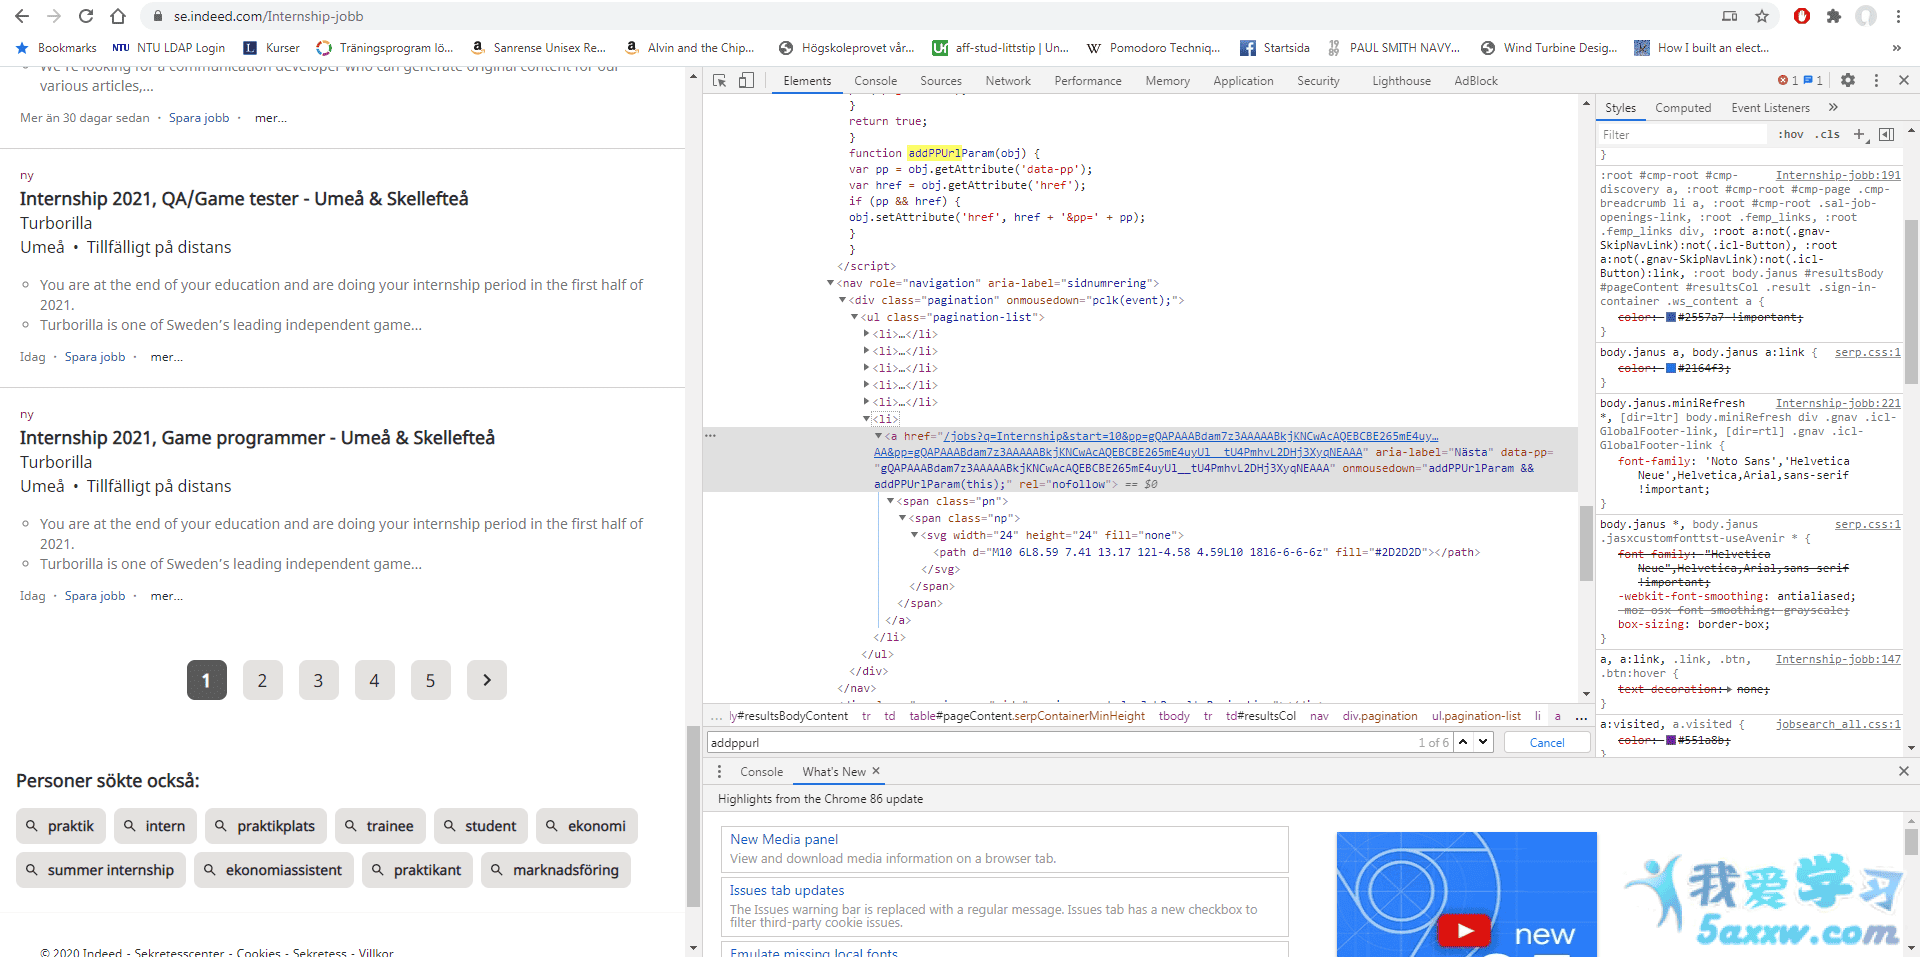Jump to previous search match in Elements
1920x957 pixels.
point(1463,742)
